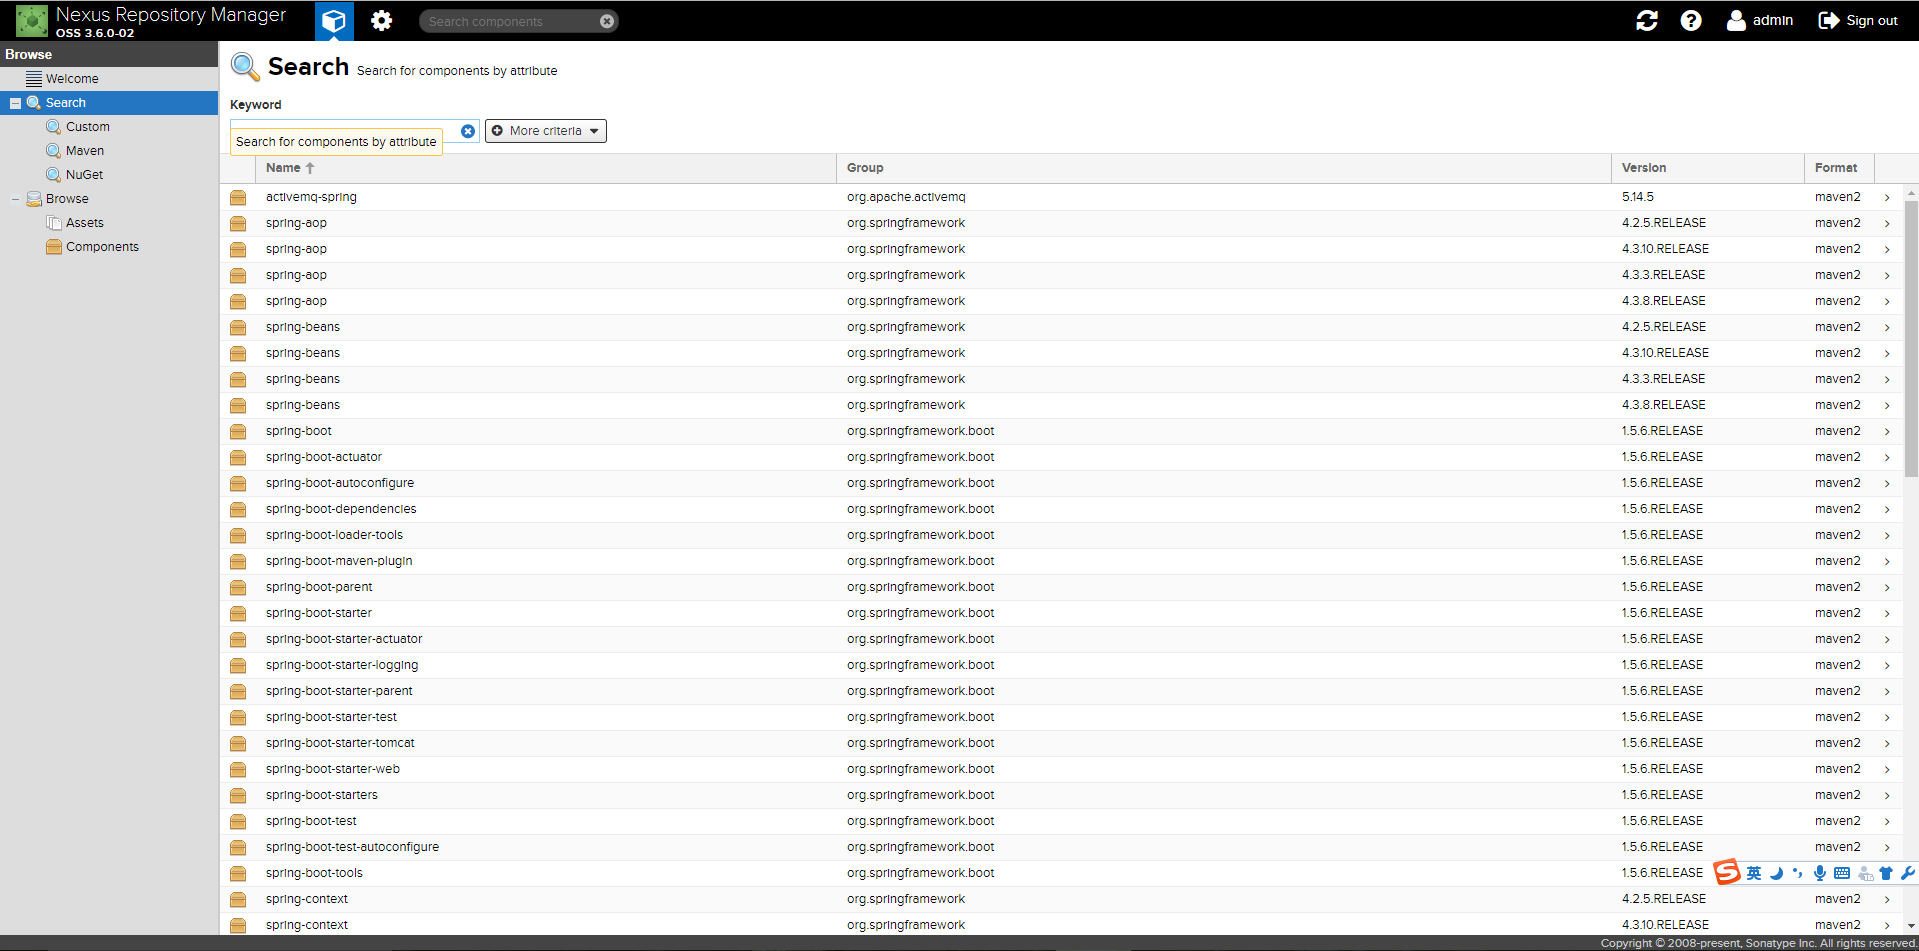Click the spring-boot-starter-logging package icon

pos(238,666)
